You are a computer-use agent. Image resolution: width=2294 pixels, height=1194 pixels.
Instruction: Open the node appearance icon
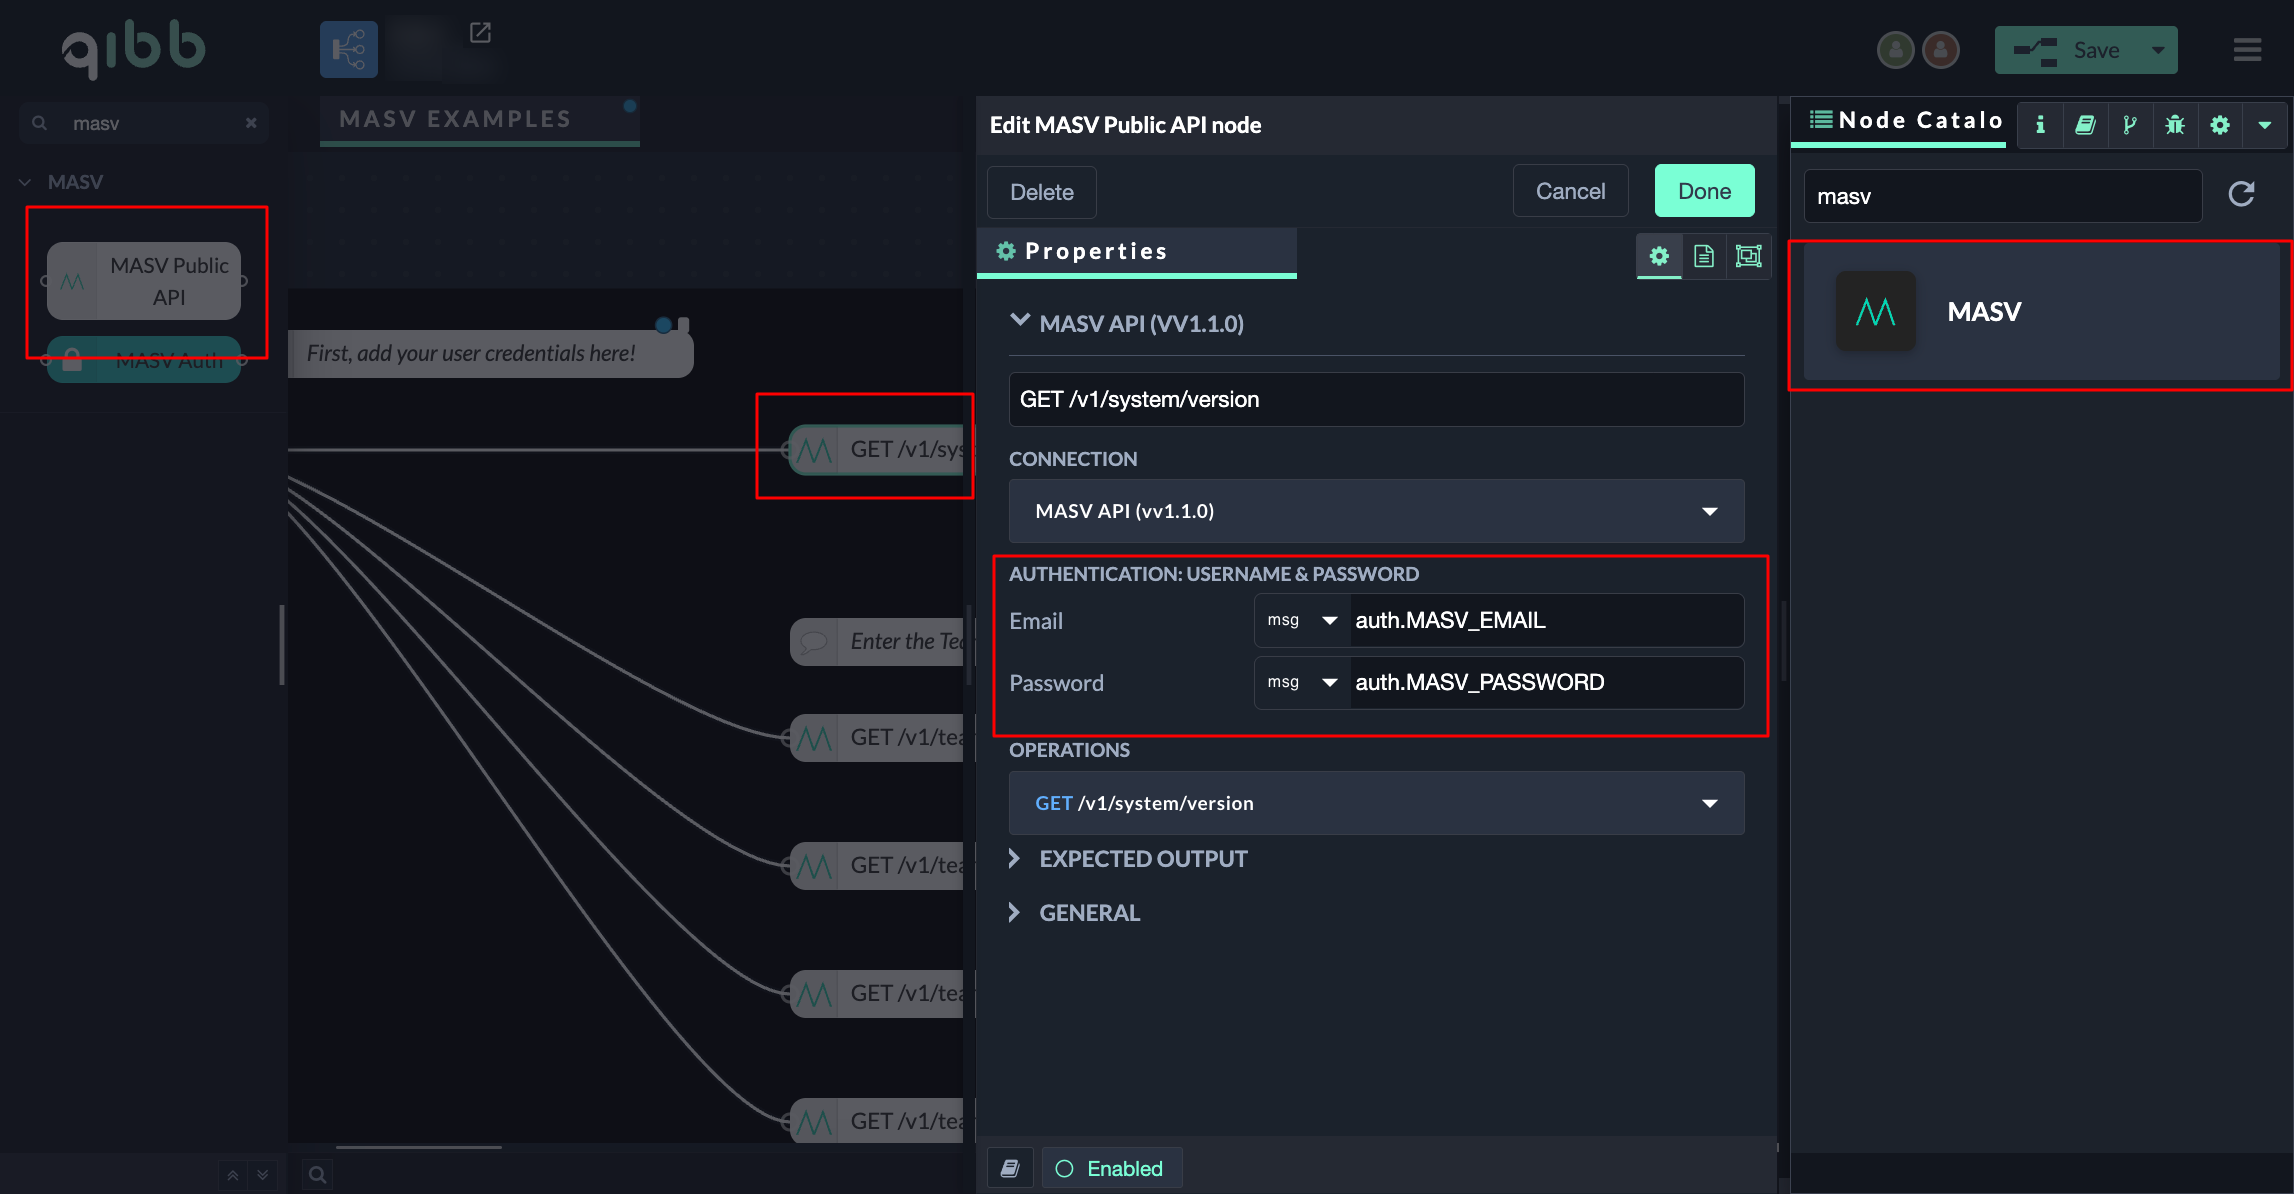(x=1748, y=256)
